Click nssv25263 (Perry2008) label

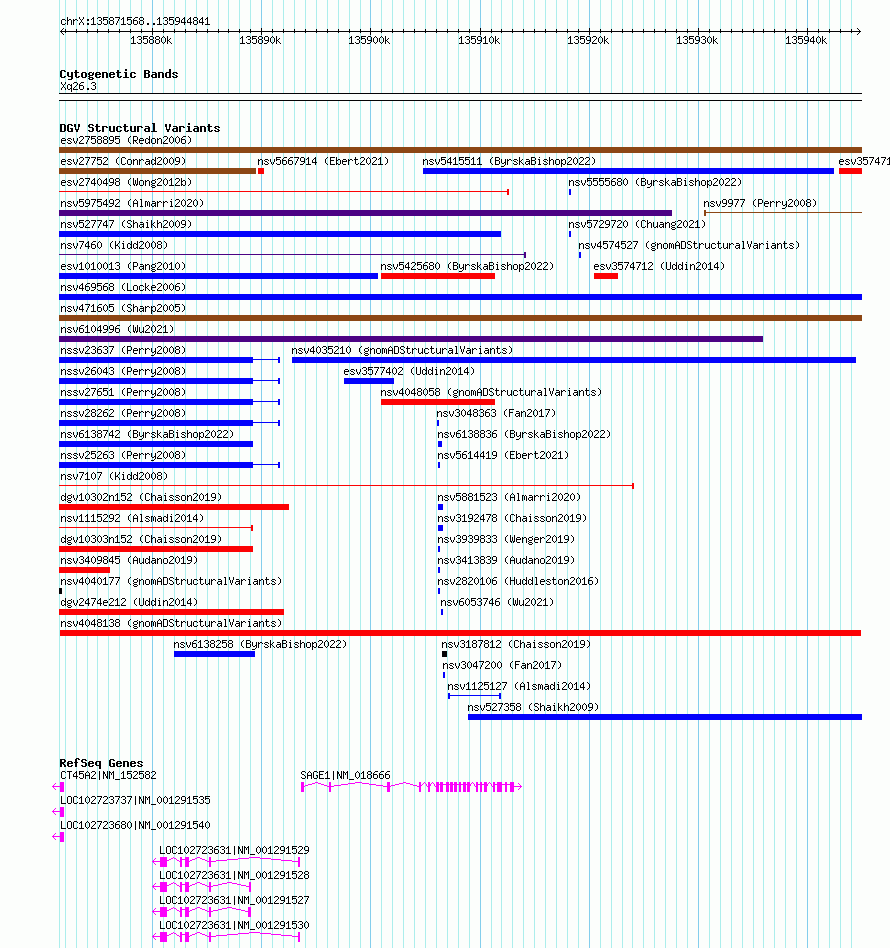[123, 455]
